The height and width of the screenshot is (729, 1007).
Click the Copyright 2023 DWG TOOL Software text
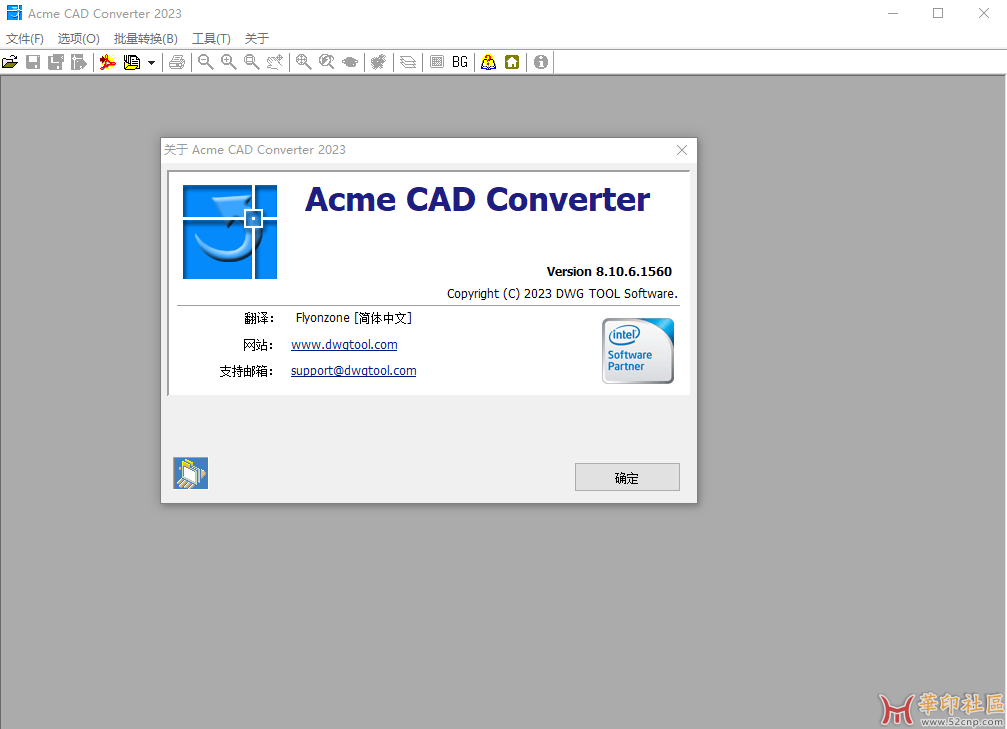(563, 294)
